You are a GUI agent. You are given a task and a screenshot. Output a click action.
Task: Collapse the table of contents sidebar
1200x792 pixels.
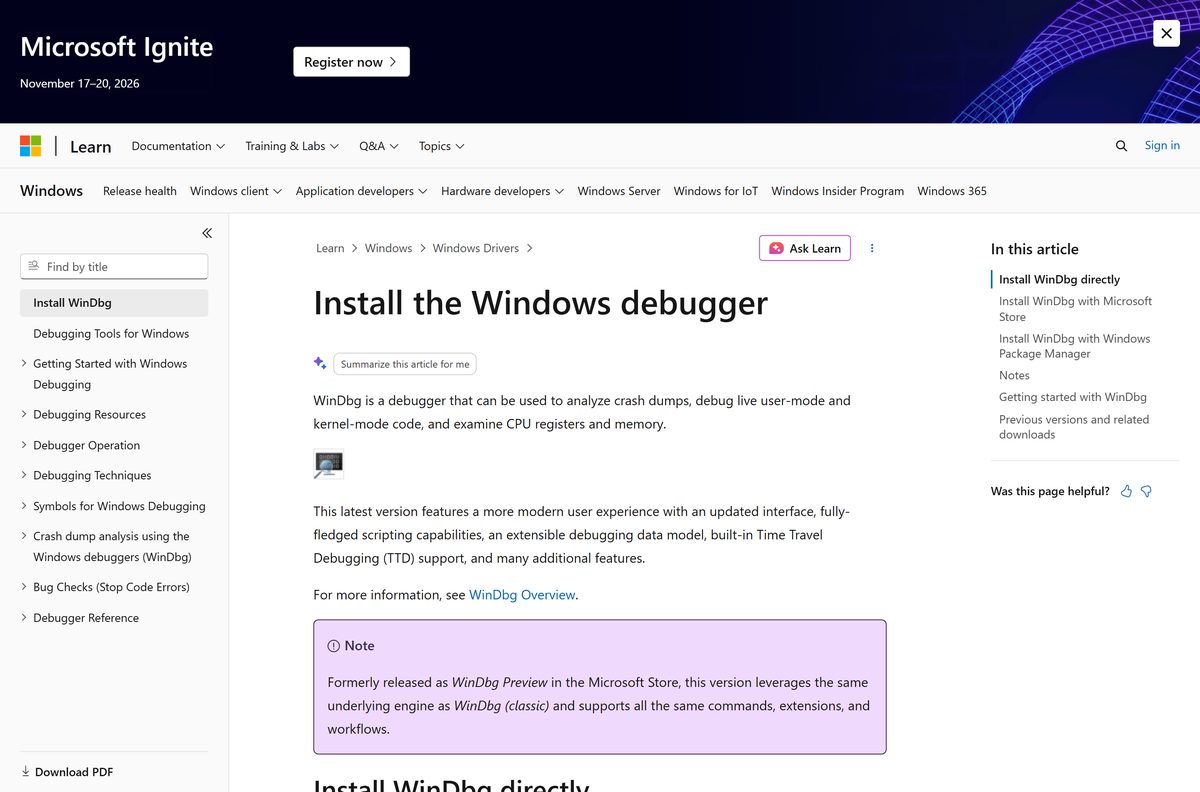pyautogui.click(x=207, y=233)
